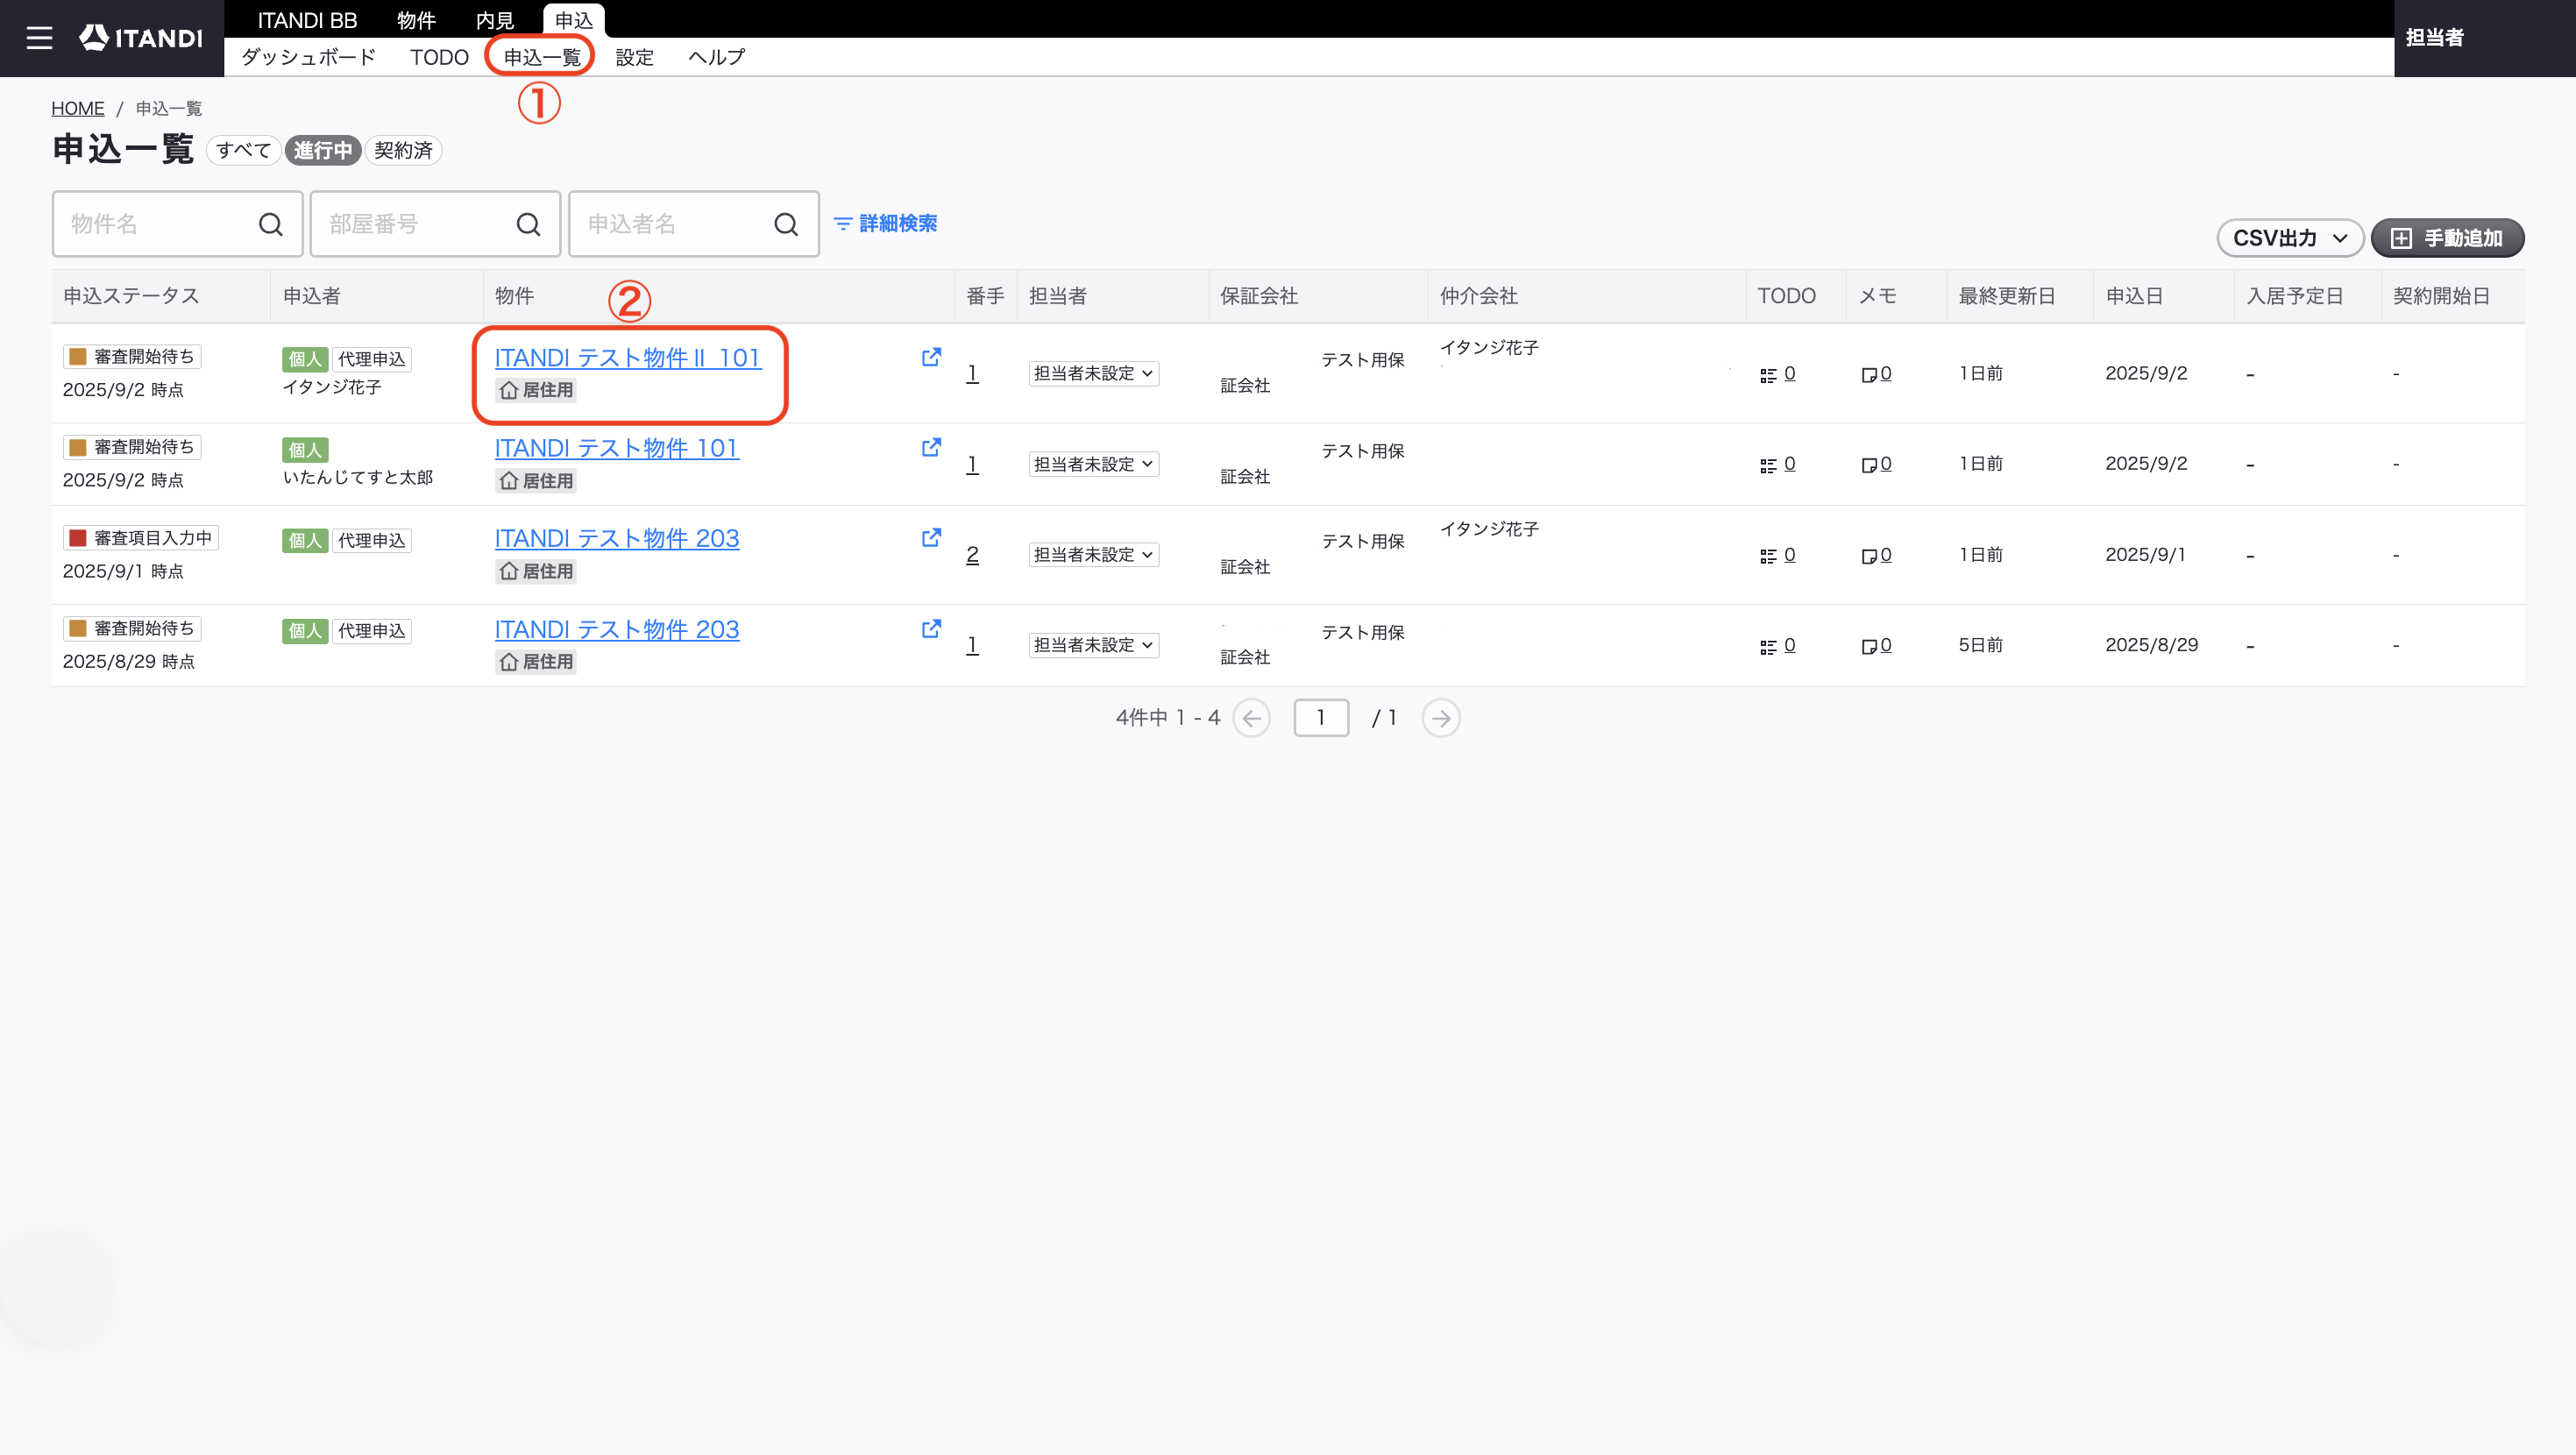
Task: Click 申込者名 search input field
Action: point(693,224)
